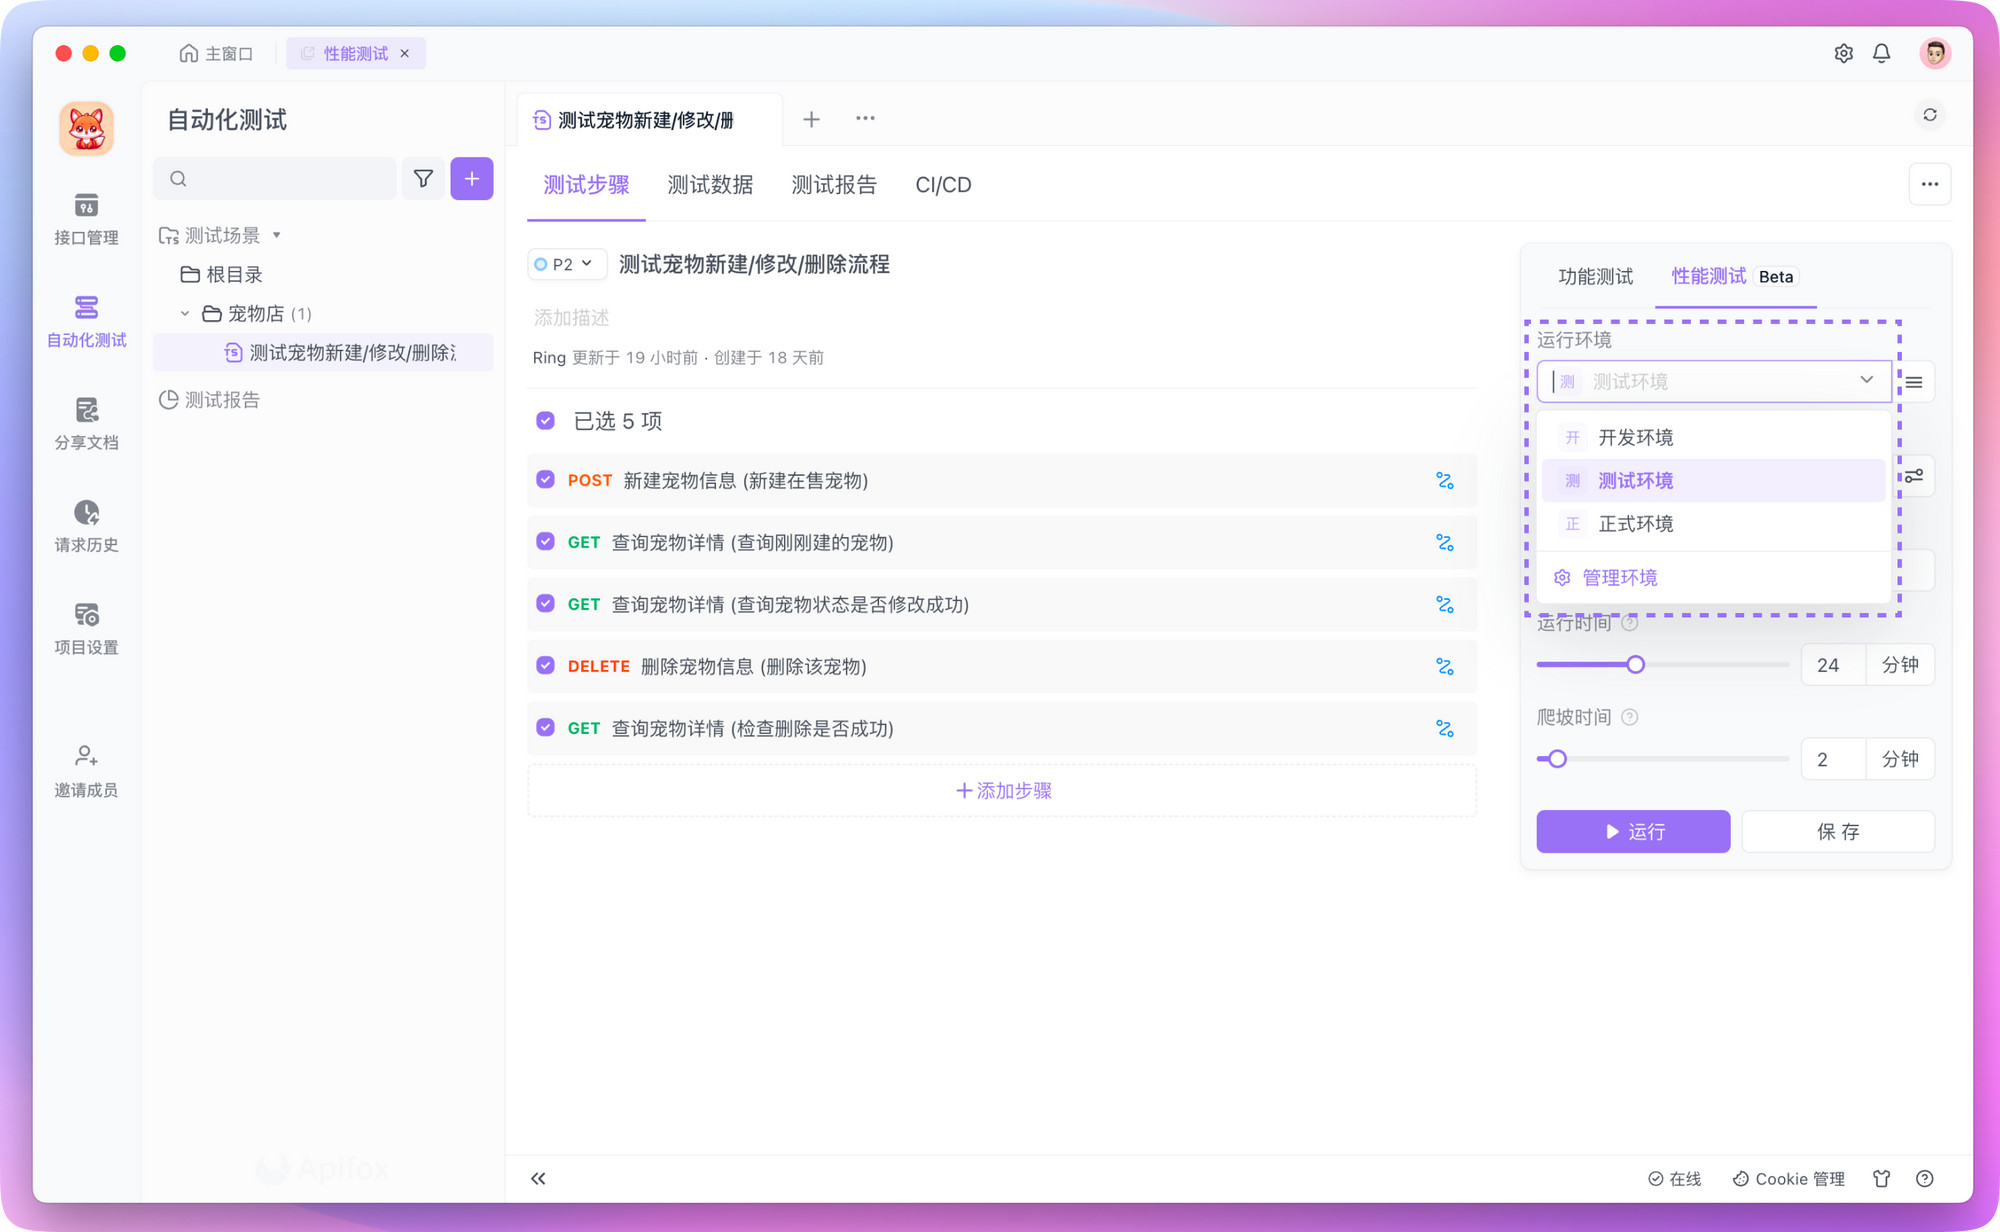Switch to the CI/CD tab
This screenshot has height=1232, width=2000.
[943, 185]
